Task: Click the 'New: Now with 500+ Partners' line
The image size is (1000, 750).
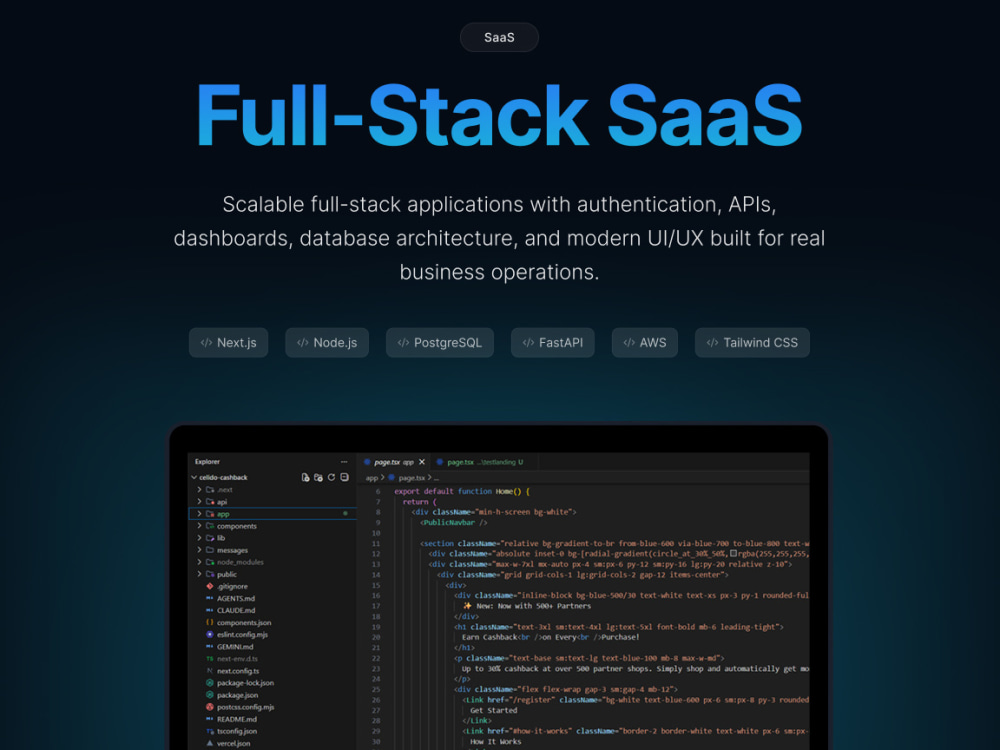Action: tap(527, 606)
